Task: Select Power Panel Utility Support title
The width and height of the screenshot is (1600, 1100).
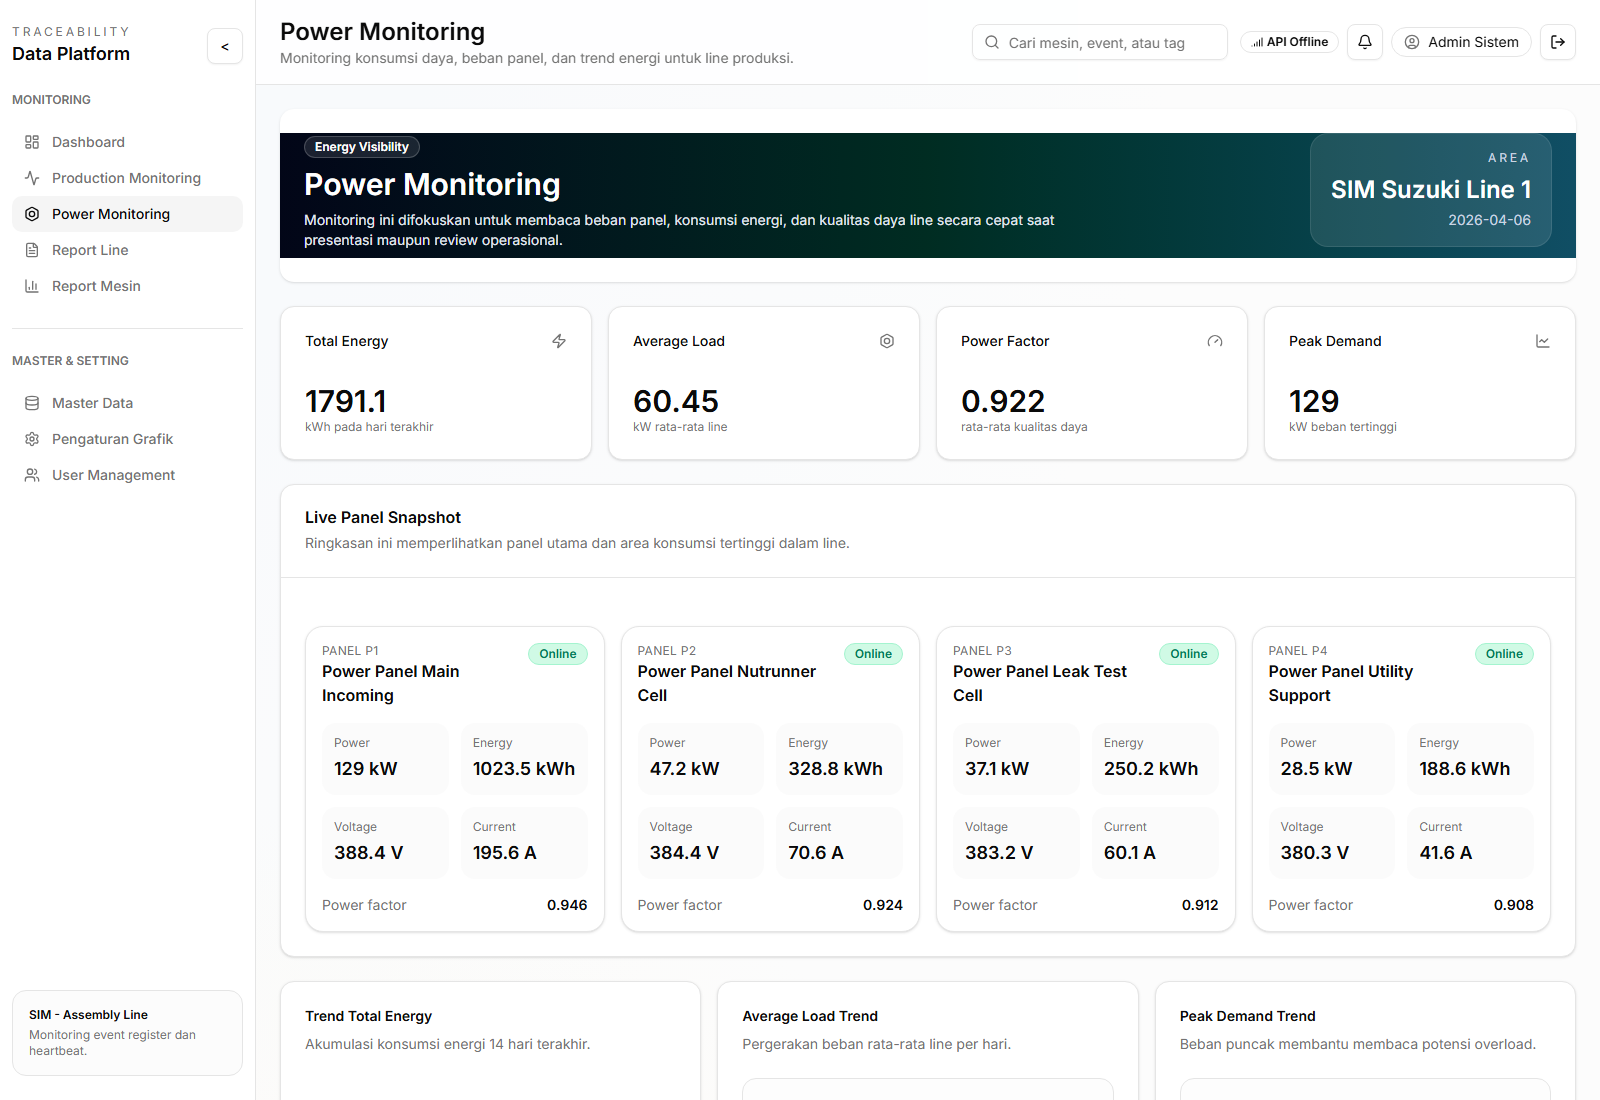Action: [x=1341, y=684]
